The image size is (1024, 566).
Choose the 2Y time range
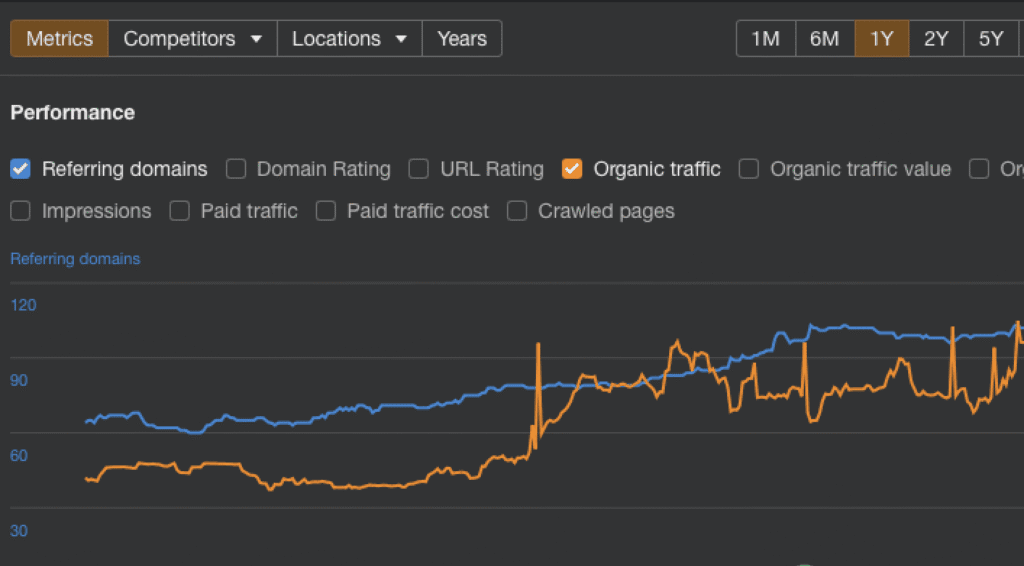(936, 39)
